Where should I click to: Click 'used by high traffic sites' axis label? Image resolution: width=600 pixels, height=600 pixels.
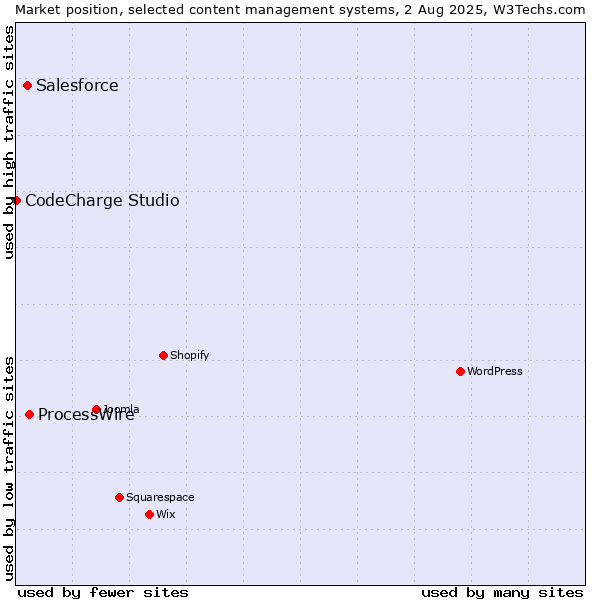8,142
